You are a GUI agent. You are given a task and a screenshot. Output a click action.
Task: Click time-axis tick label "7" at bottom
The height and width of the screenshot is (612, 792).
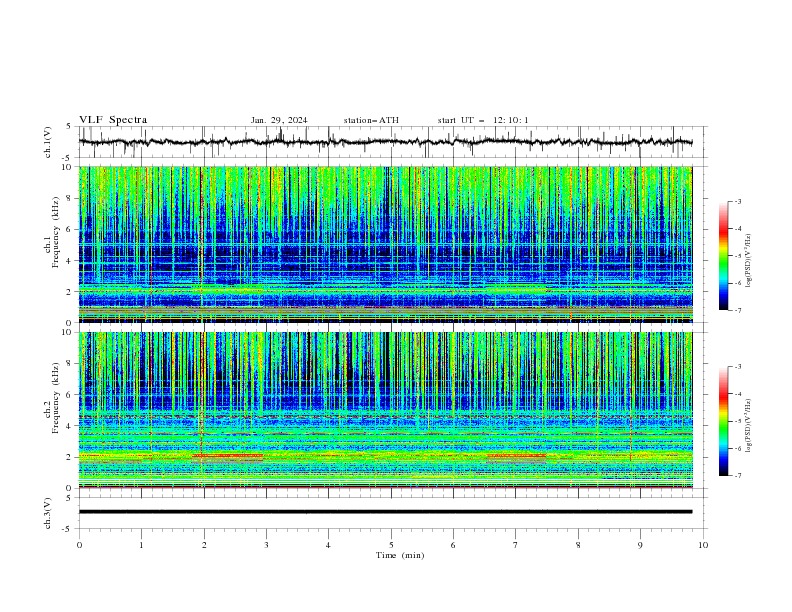pyautogui.click(x=516, y=545)
